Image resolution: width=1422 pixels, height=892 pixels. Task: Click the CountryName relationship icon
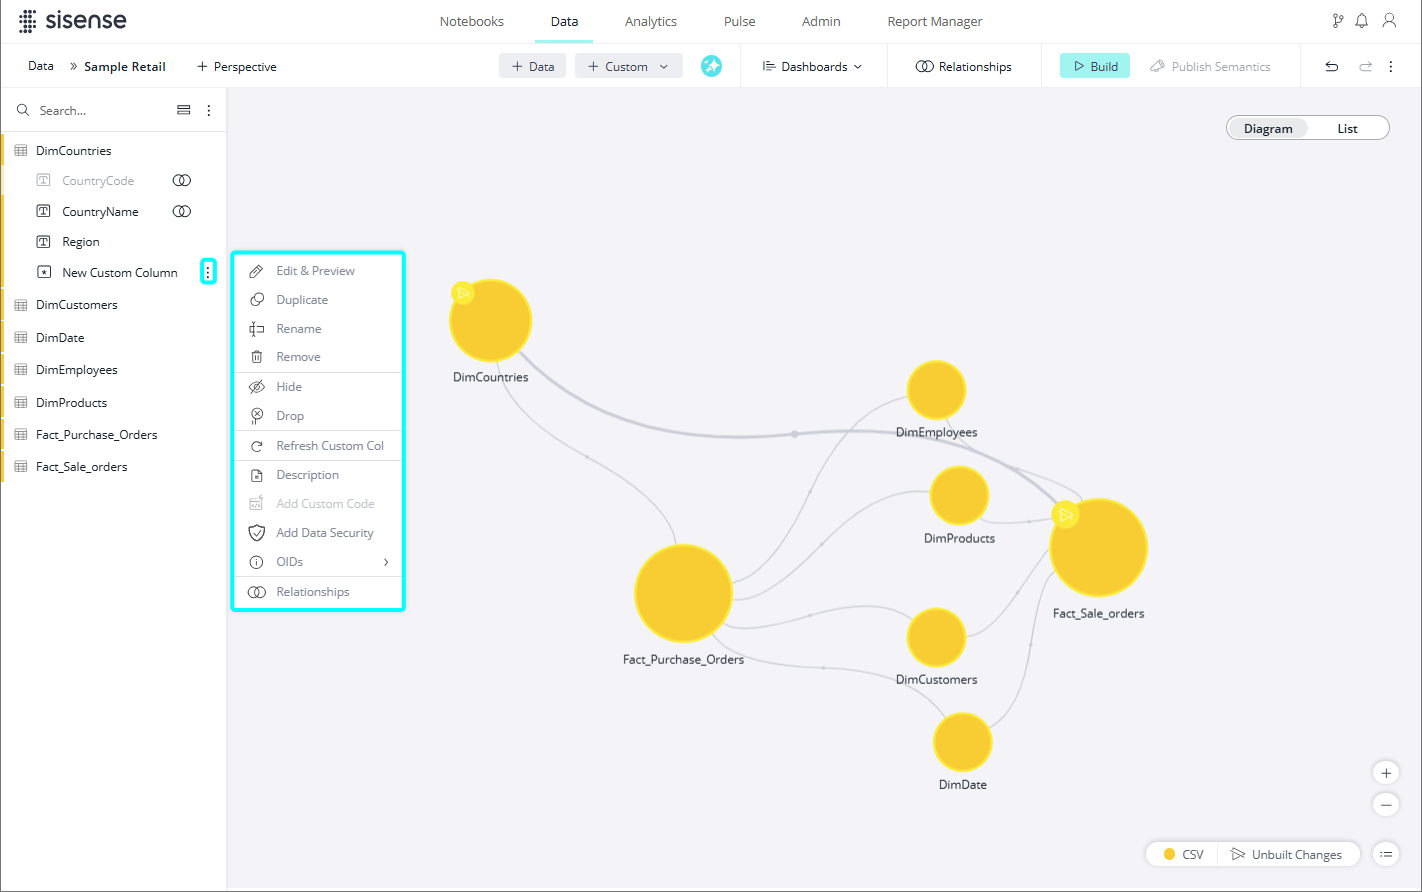(181, 212)
